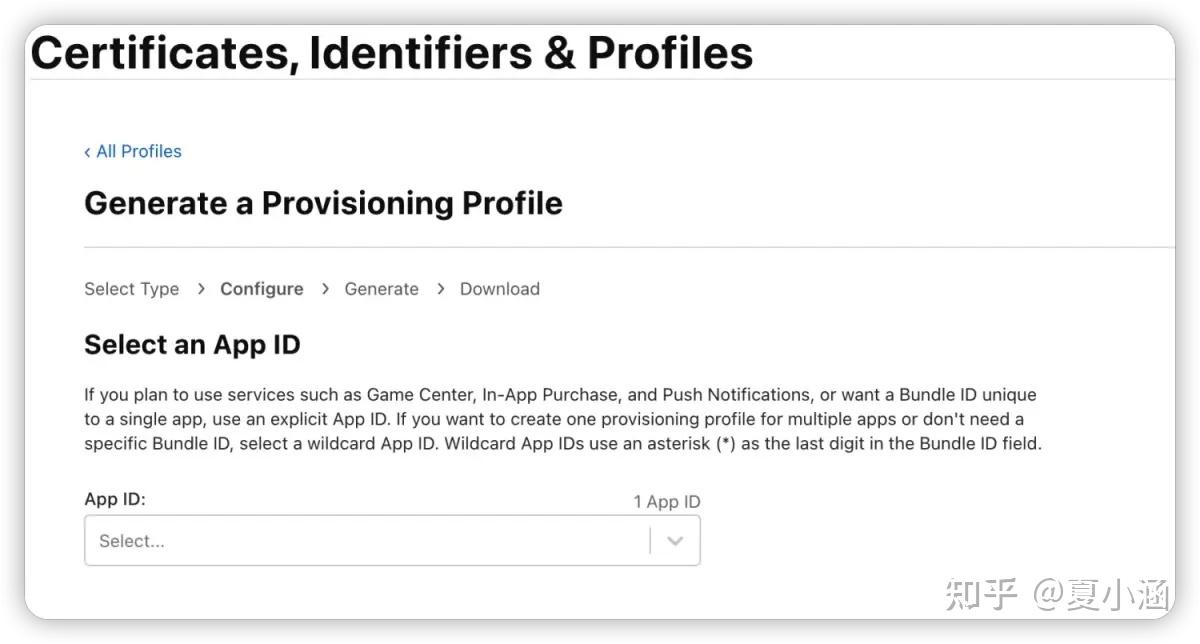Go back to All Profiles
1200x644 pixels.
138,152
